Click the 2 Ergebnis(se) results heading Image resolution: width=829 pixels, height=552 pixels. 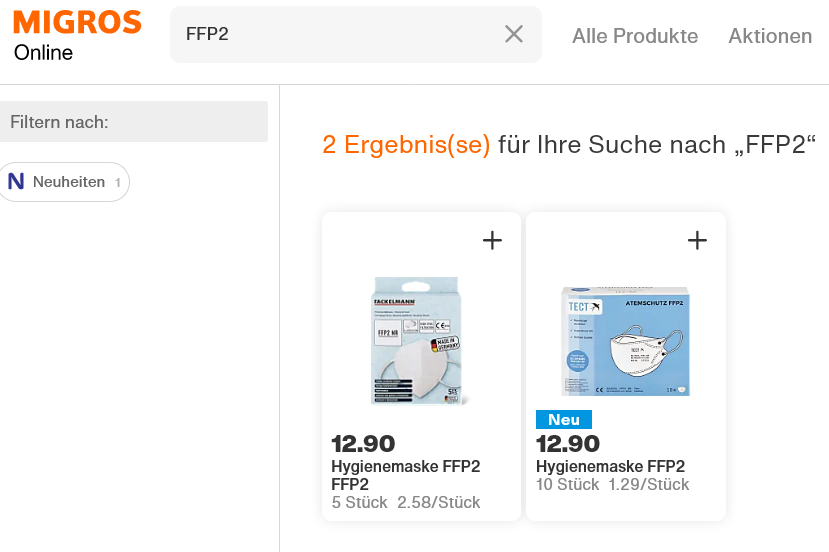point(406,145)
